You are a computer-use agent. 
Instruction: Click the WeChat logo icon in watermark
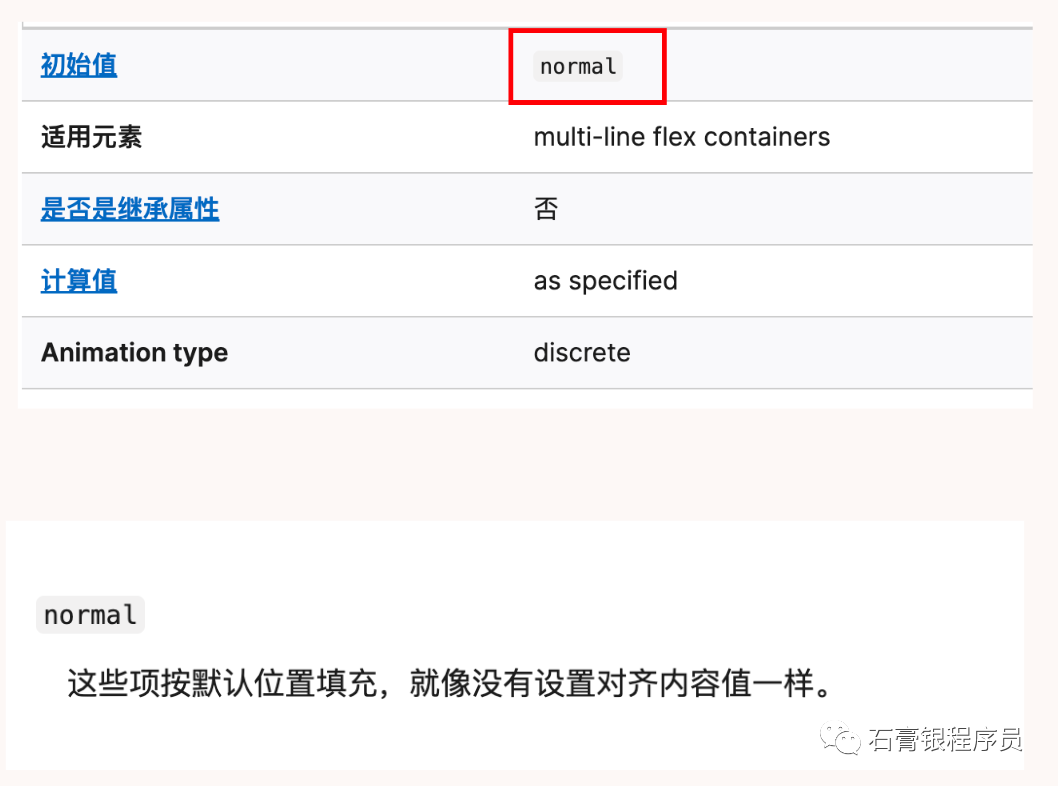(x=840, y=738)
